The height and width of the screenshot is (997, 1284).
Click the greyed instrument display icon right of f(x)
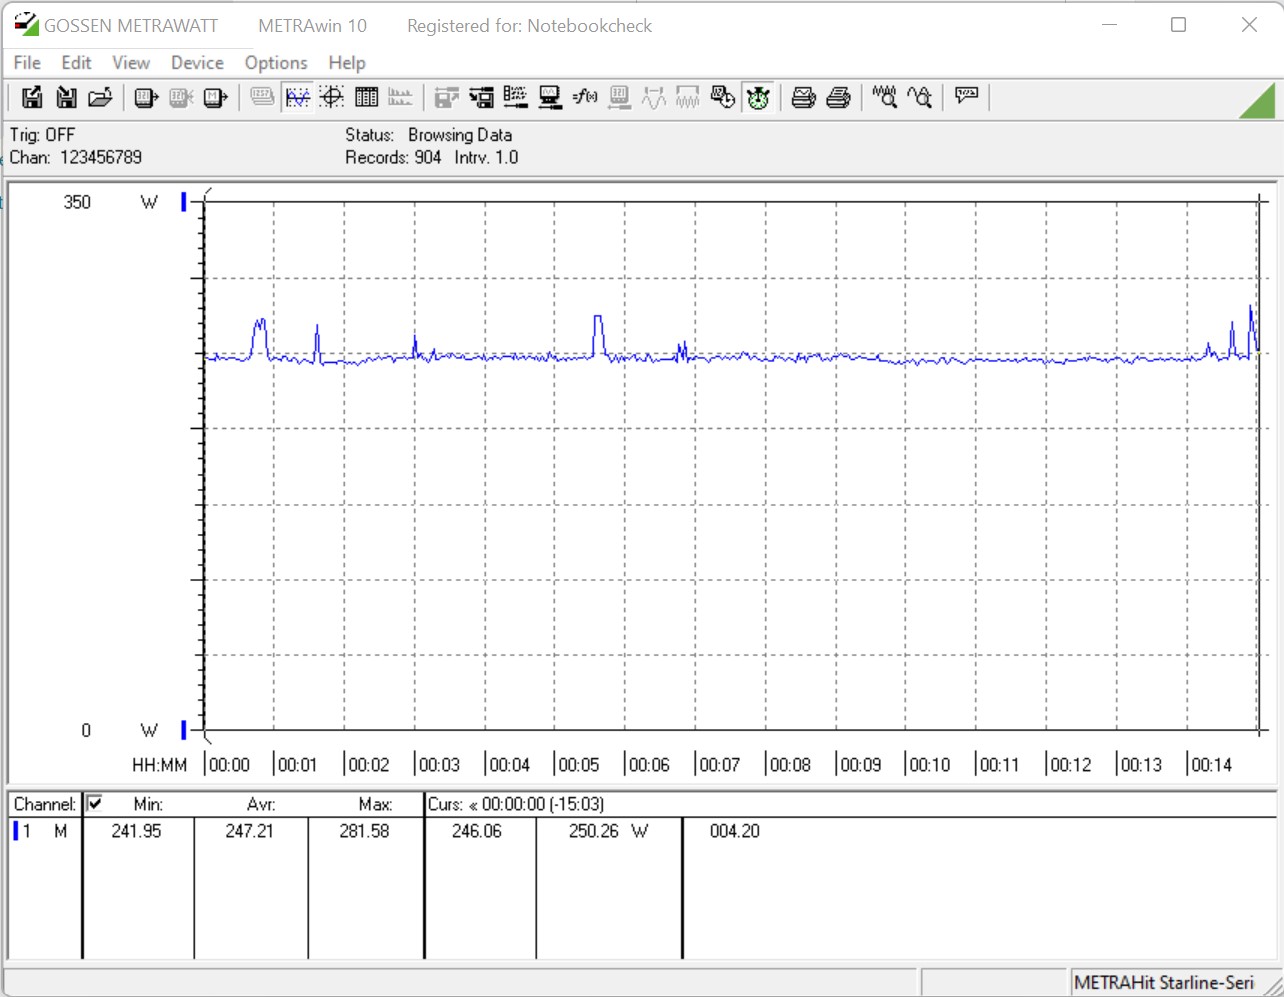pos(619,97)
